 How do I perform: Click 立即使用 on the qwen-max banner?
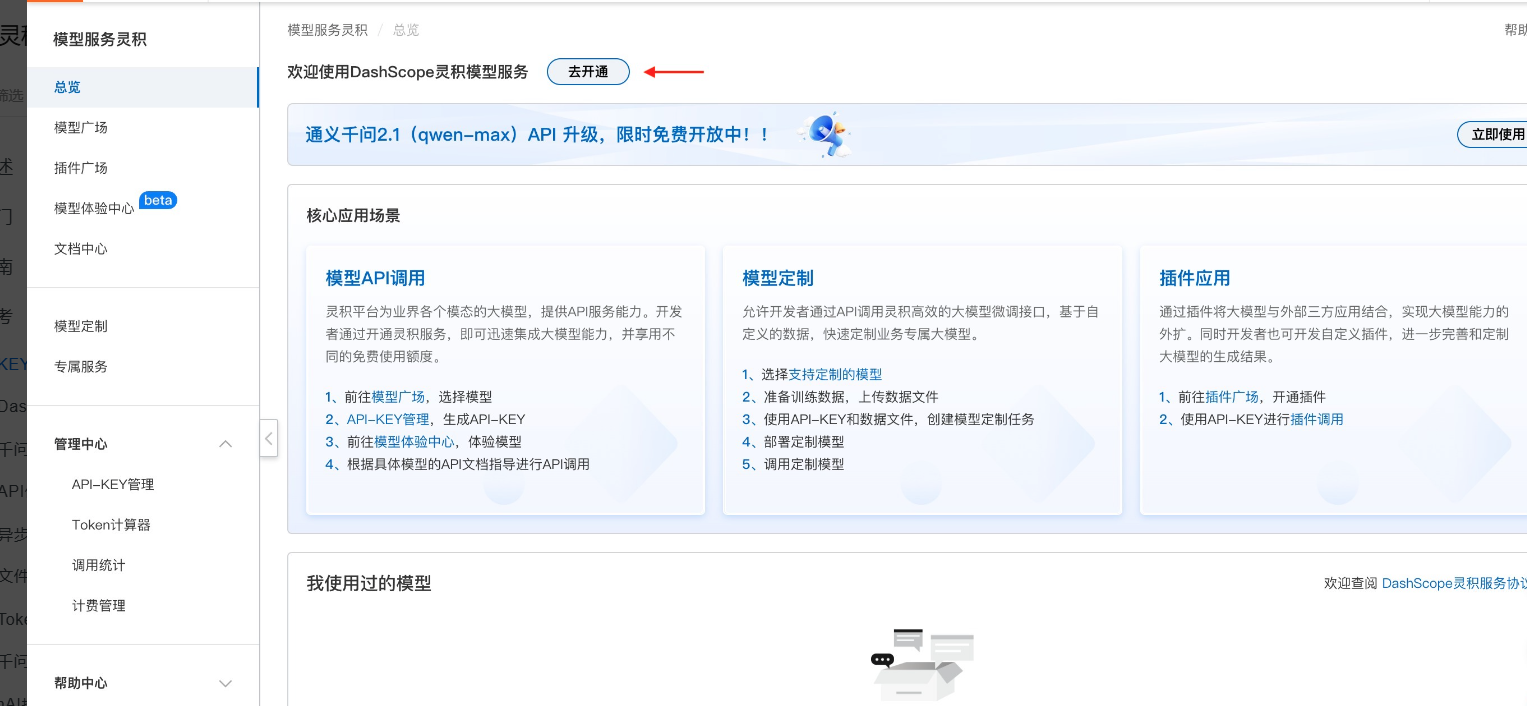pos(1499,134)
